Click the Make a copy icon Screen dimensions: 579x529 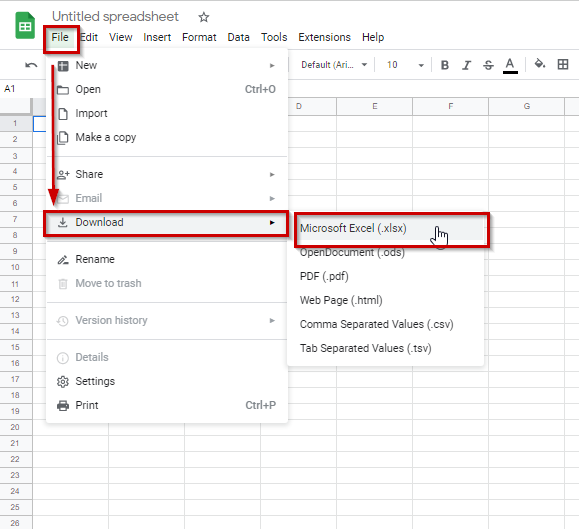point(62,138)
